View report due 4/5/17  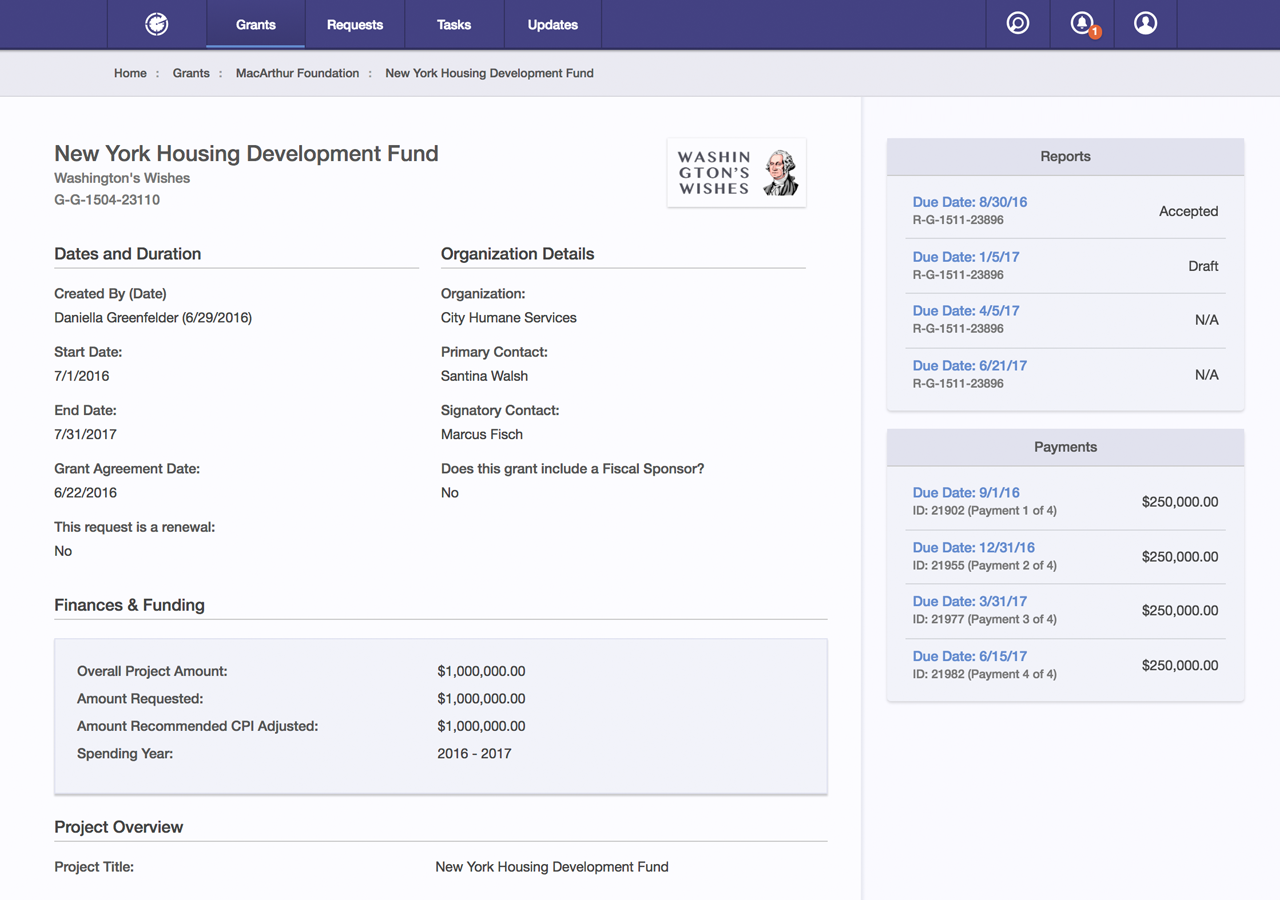click(x=965, y=311)
